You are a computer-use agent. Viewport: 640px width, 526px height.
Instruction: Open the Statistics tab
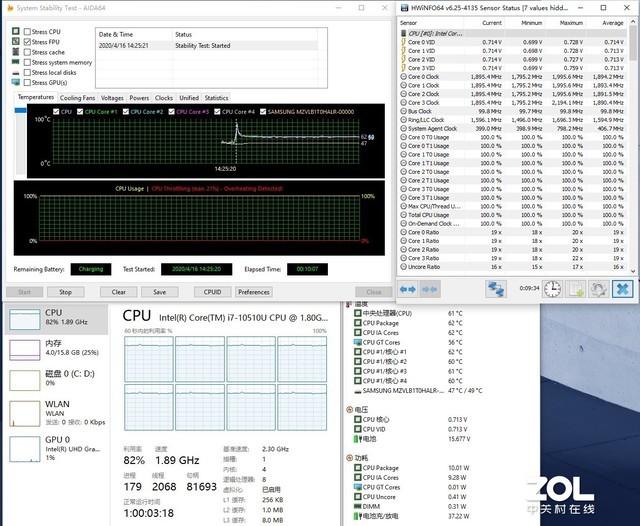(216, 98)
